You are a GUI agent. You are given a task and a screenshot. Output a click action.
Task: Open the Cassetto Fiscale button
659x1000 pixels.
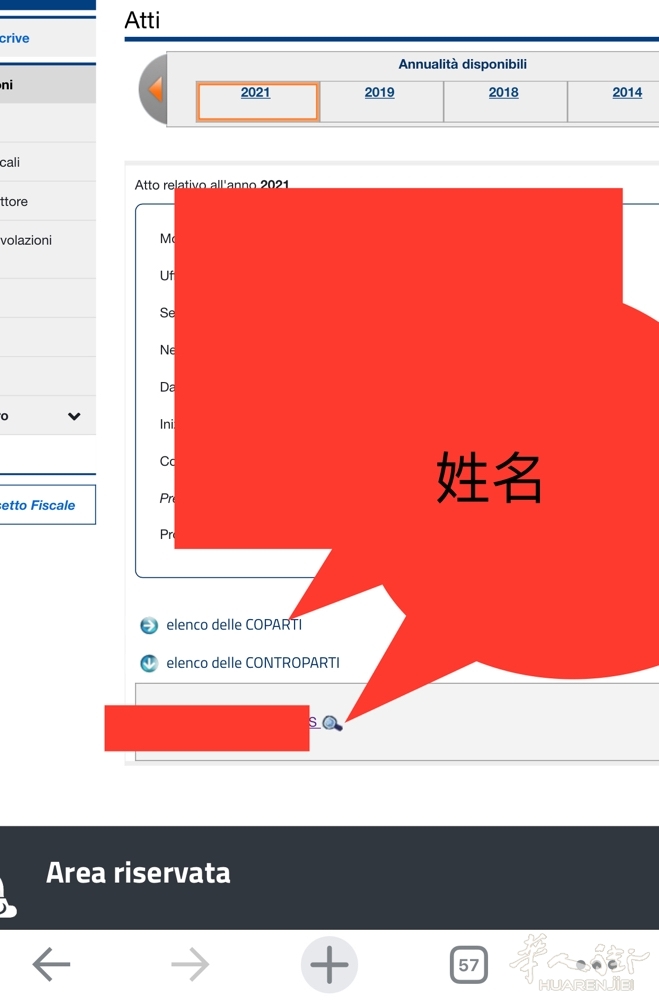(x=47, y=505)
